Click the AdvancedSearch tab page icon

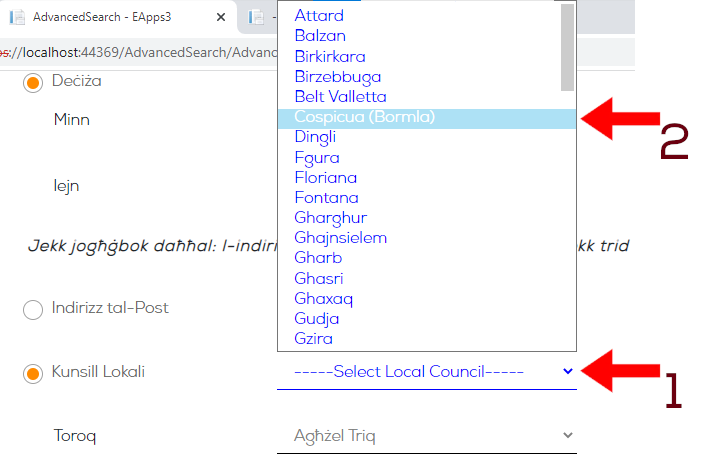(17, 17)
